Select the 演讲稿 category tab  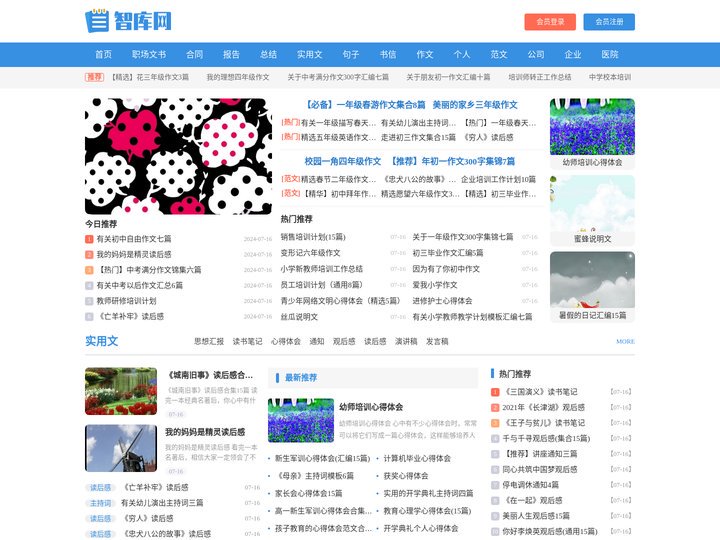[406, 341]
